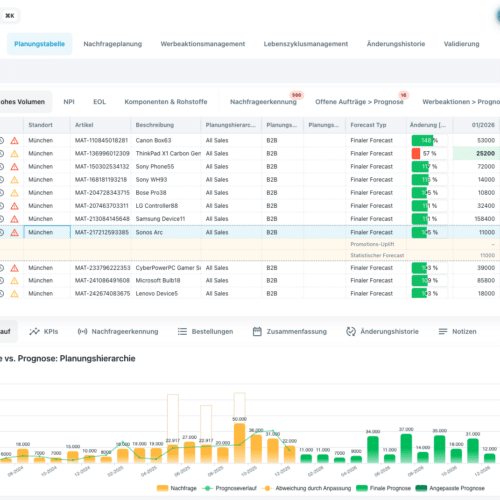
Task: Toggle Prognoseverlauf line in chart legend
Action: click(x=229, y=488)
